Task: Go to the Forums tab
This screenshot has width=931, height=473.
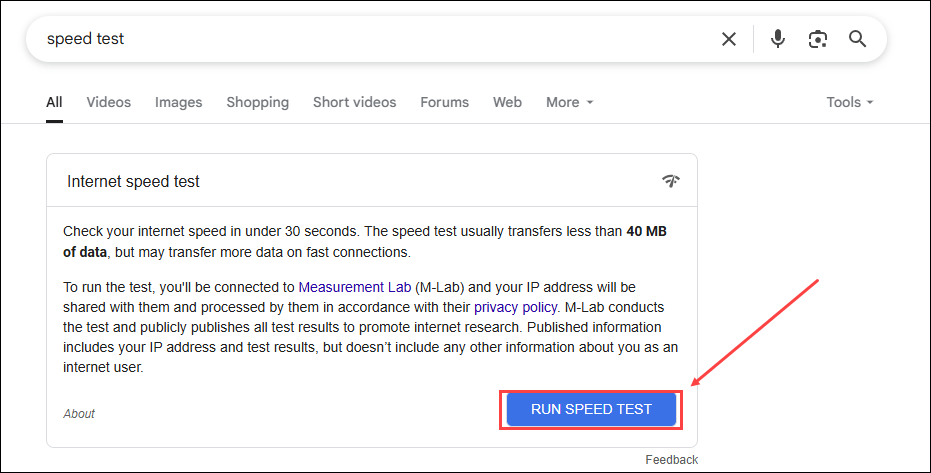Action: point(444,102)
